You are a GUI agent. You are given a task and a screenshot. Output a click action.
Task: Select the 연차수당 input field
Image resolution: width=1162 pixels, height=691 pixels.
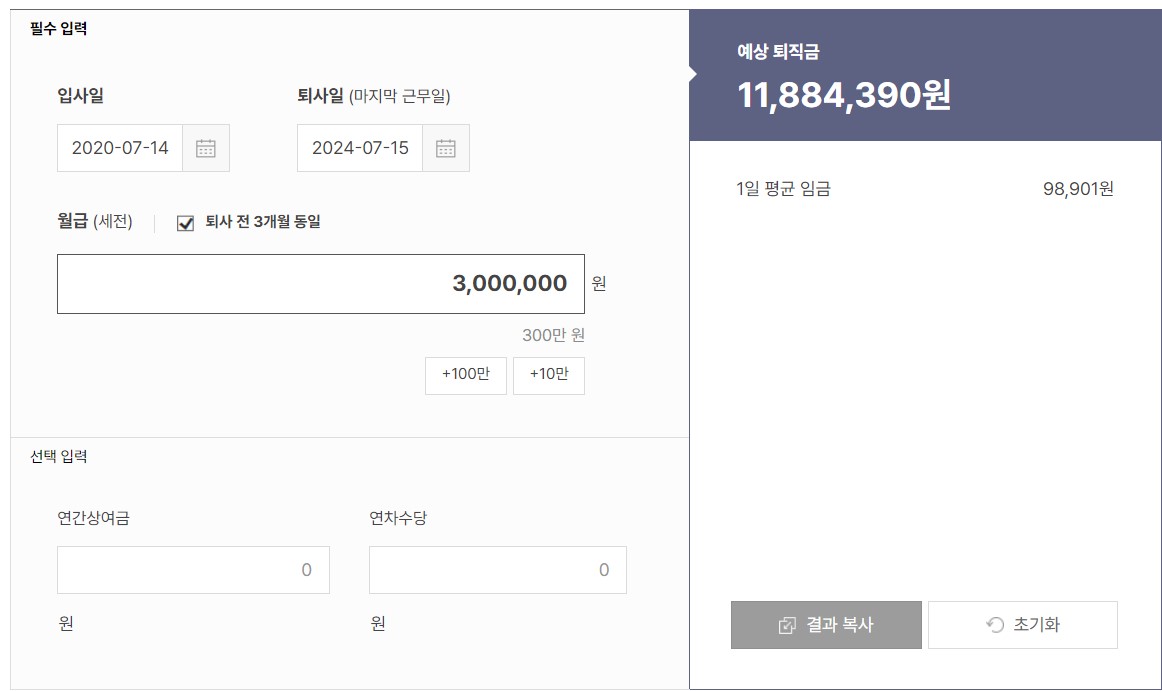[497, 569]
